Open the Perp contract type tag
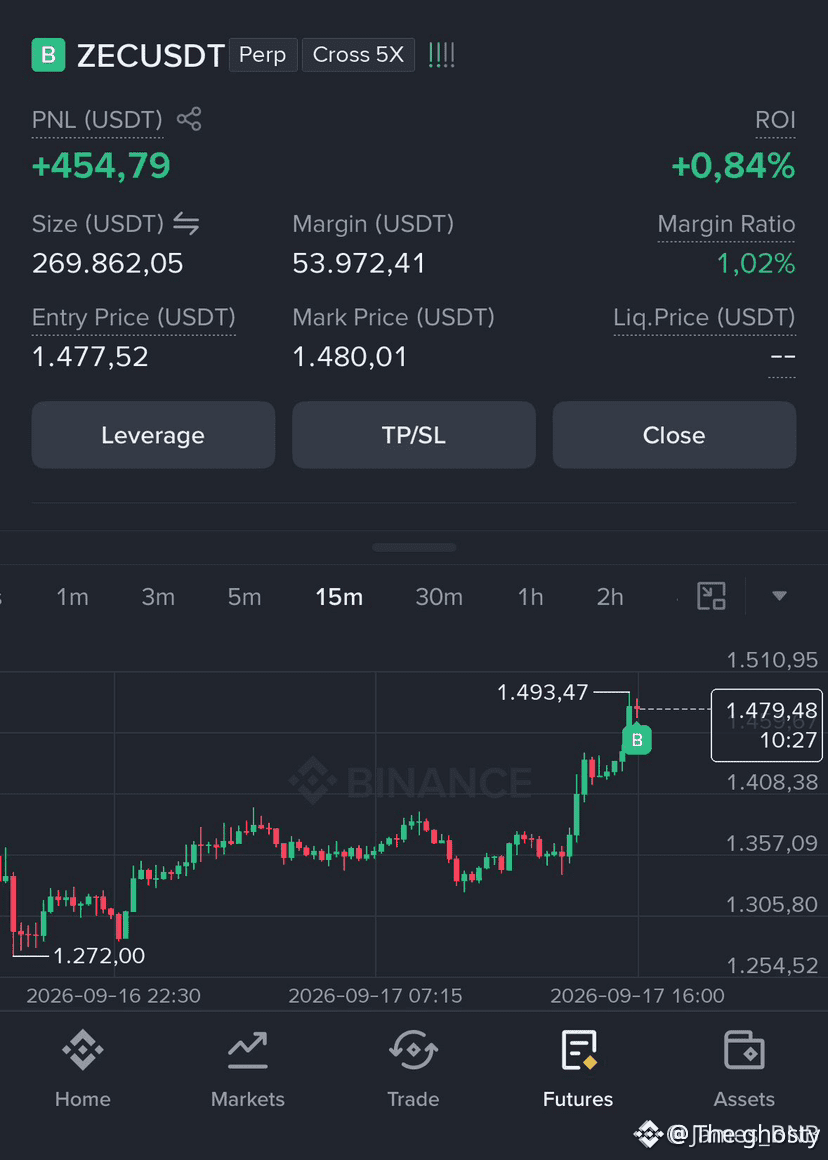 pos(263,55)
